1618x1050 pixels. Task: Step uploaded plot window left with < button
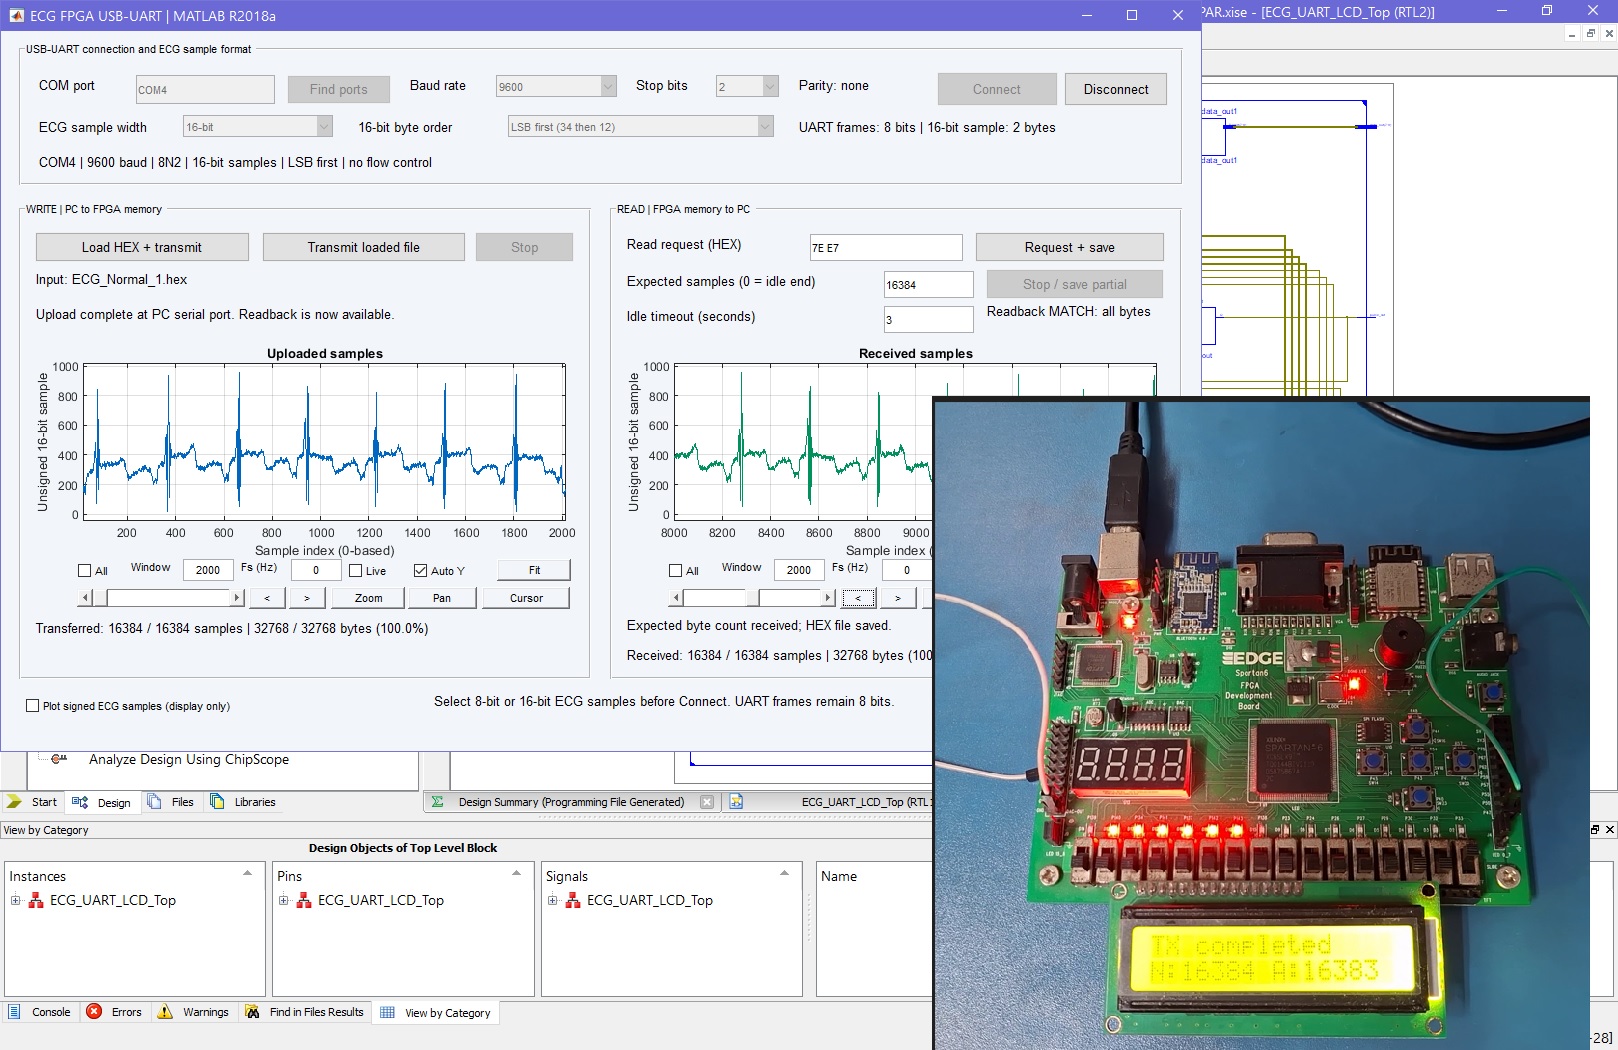(x=267, y=598)
